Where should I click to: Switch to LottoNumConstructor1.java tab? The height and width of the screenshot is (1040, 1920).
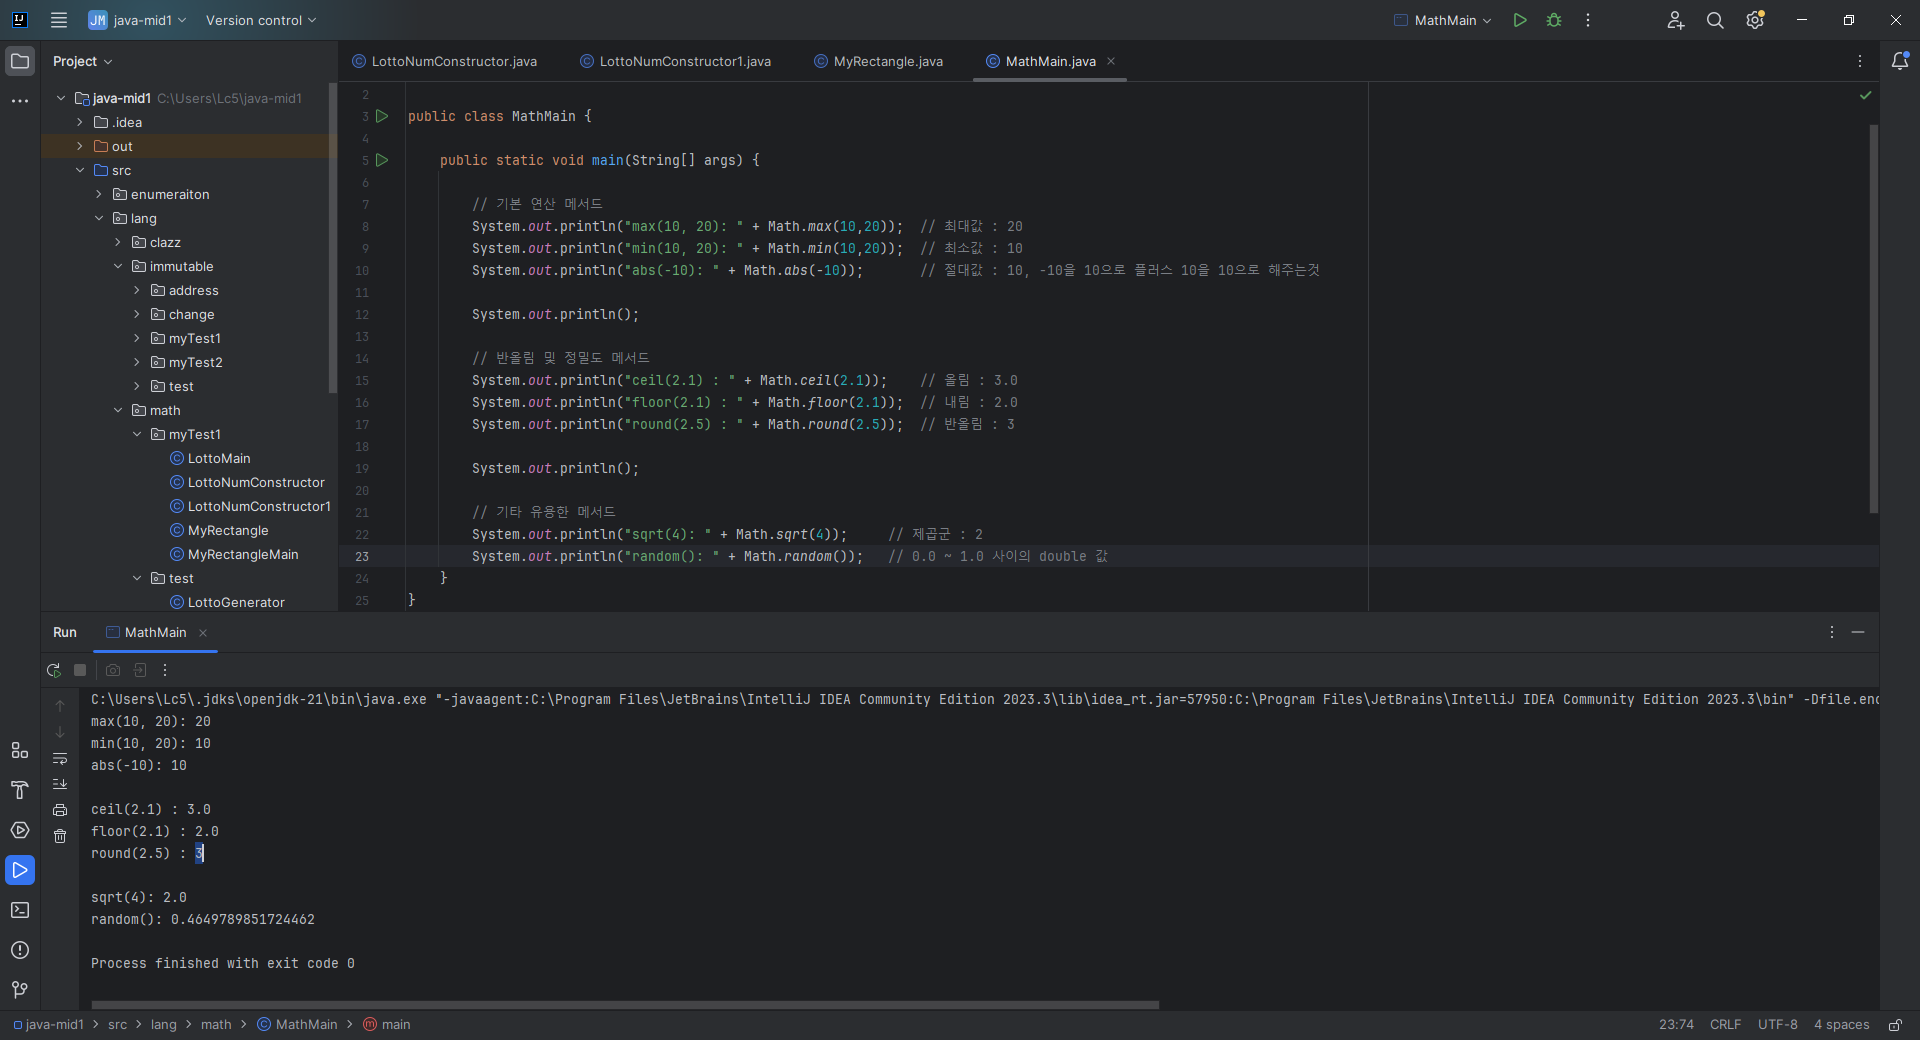pos(676,61)
